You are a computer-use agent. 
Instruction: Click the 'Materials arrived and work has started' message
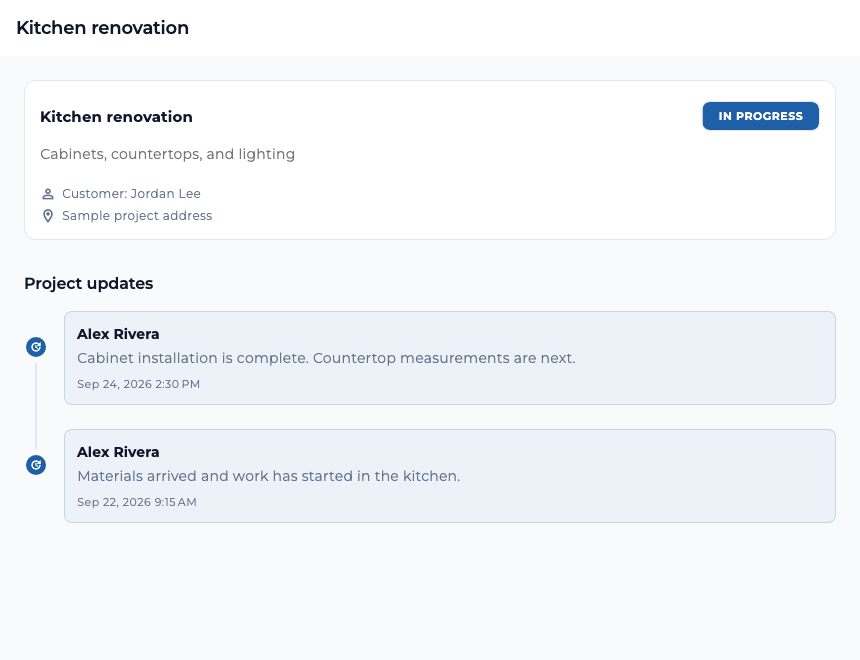click(269, 476)
